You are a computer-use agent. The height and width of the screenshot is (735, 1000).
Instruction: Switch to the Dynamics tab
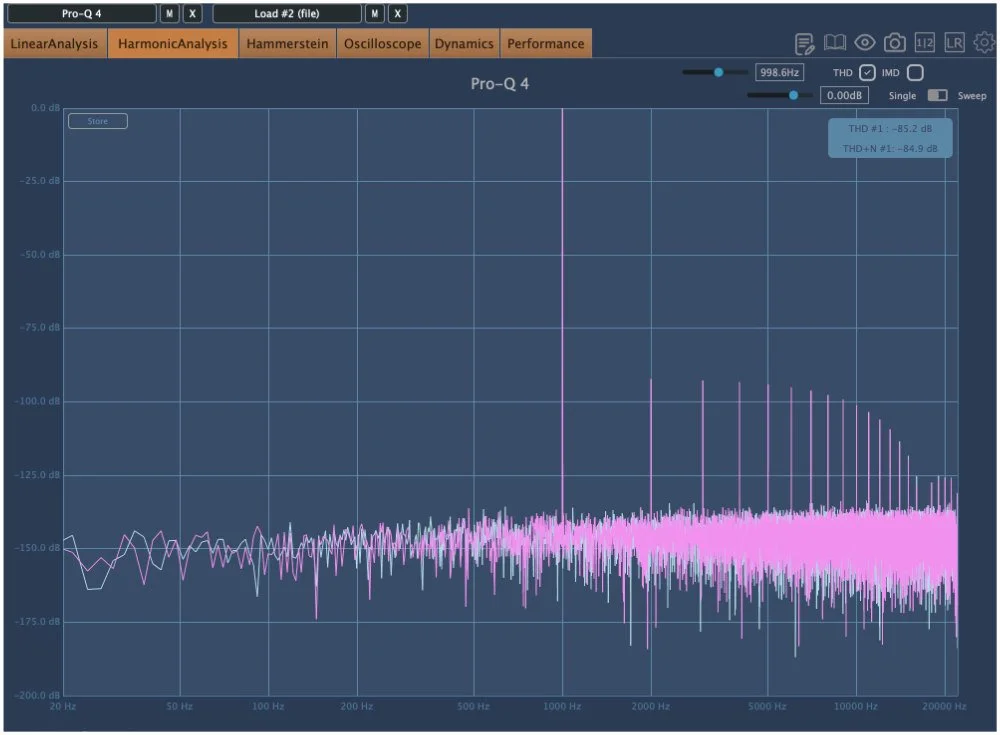[x=464, y=43]
